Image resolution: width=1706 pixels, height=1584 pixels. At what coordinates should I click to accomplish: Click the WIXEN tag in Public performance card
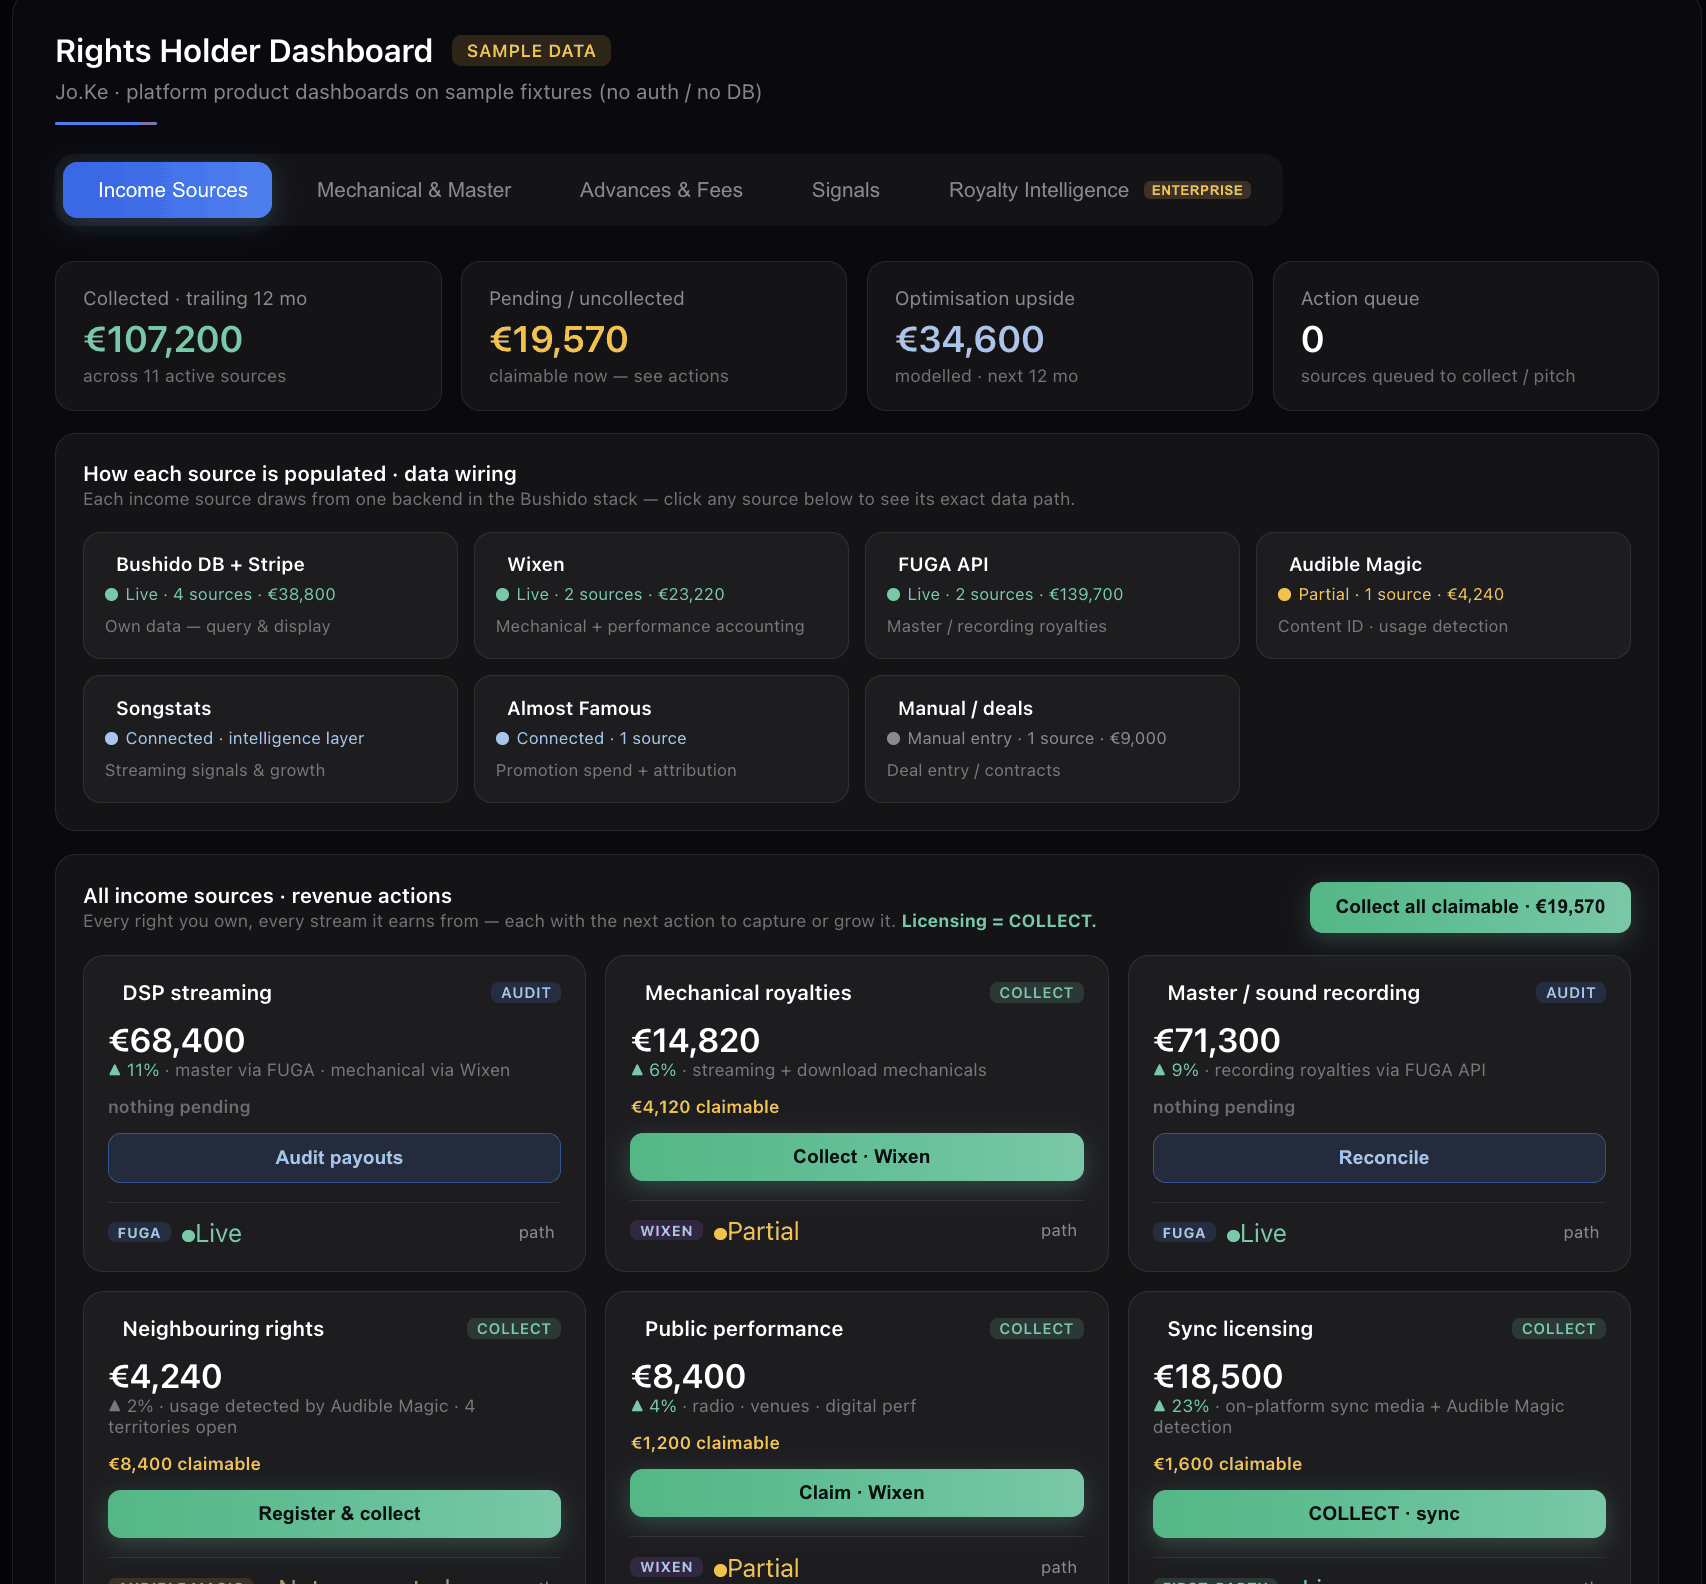pos(666,1567)
